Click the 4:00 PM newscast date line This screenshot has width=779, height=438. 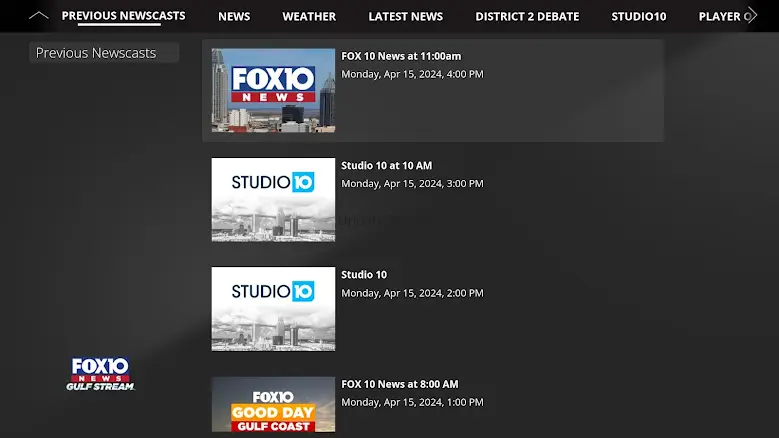tap(412, 74)
